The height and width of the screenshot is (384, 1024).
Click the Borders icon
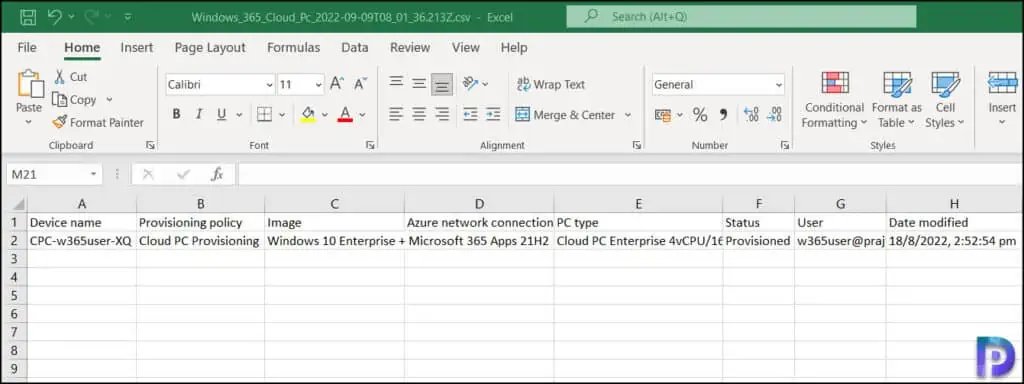click(x=264, y=115)
